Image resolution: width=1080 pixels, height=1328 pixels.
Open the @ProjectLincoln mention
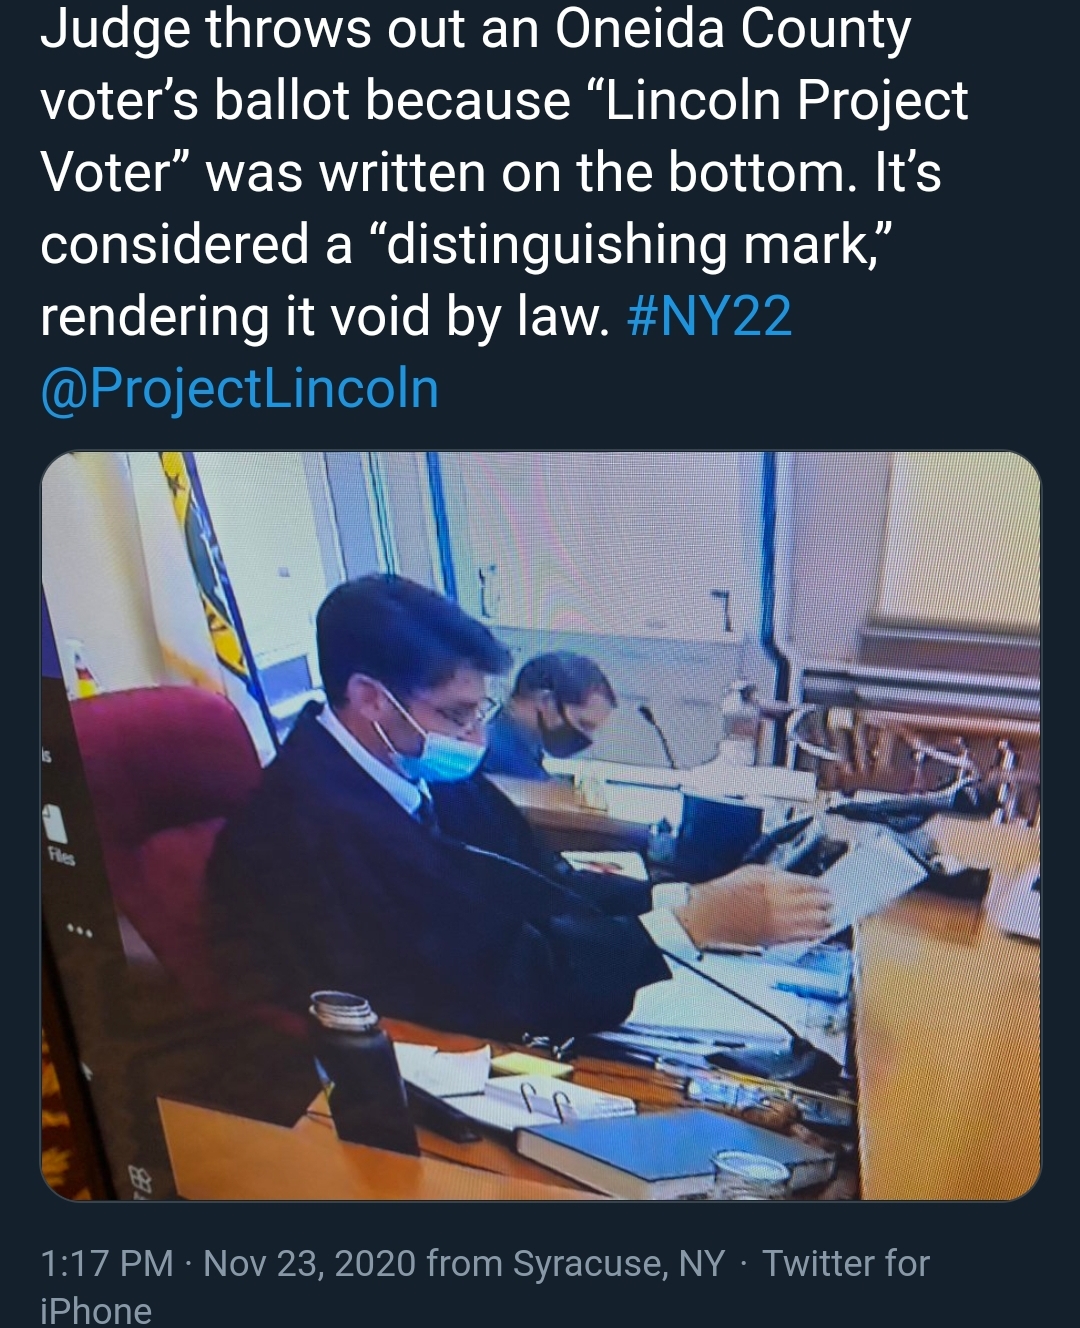[x=240, y=388]
